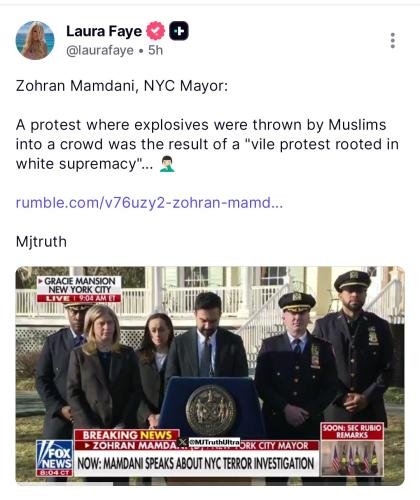Click the Laura Faye display name

coord(104,31)
